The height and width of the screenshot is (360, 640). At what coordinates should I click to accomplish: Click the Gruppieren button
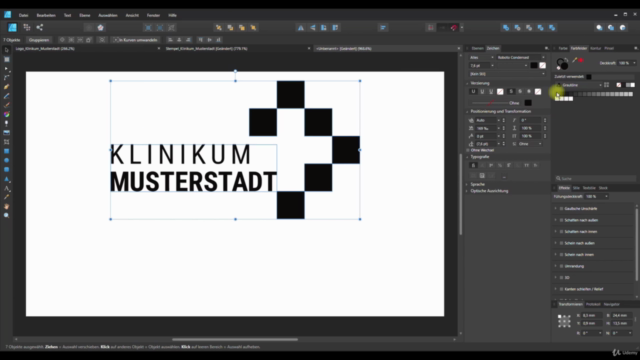pyautogui.click(x=39, y=40)
